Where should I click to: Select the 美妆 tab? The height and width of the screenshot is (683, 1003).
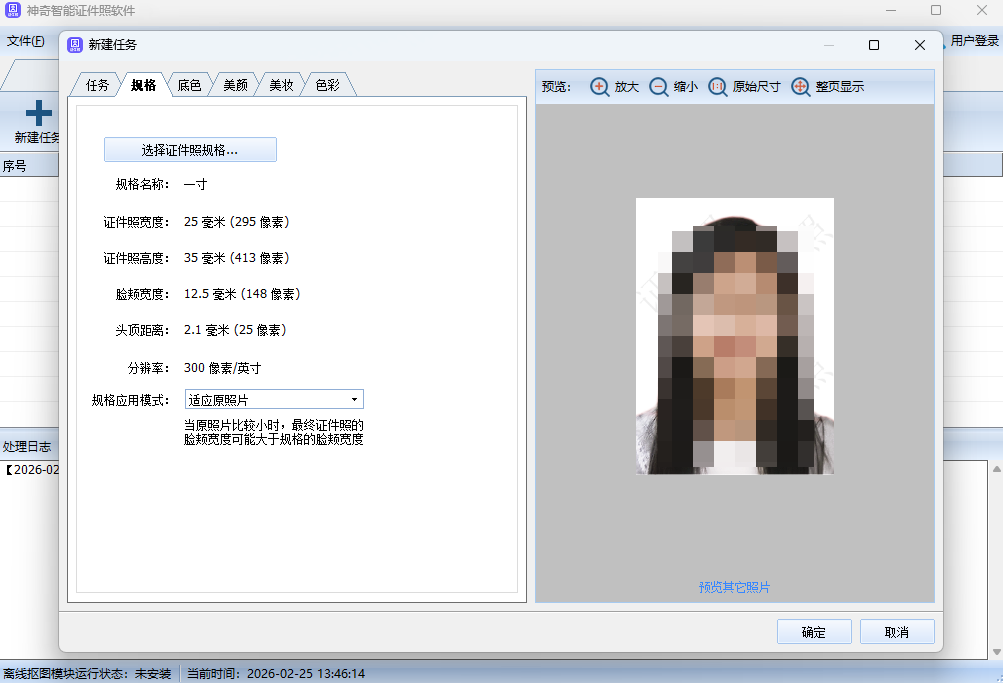281,85
